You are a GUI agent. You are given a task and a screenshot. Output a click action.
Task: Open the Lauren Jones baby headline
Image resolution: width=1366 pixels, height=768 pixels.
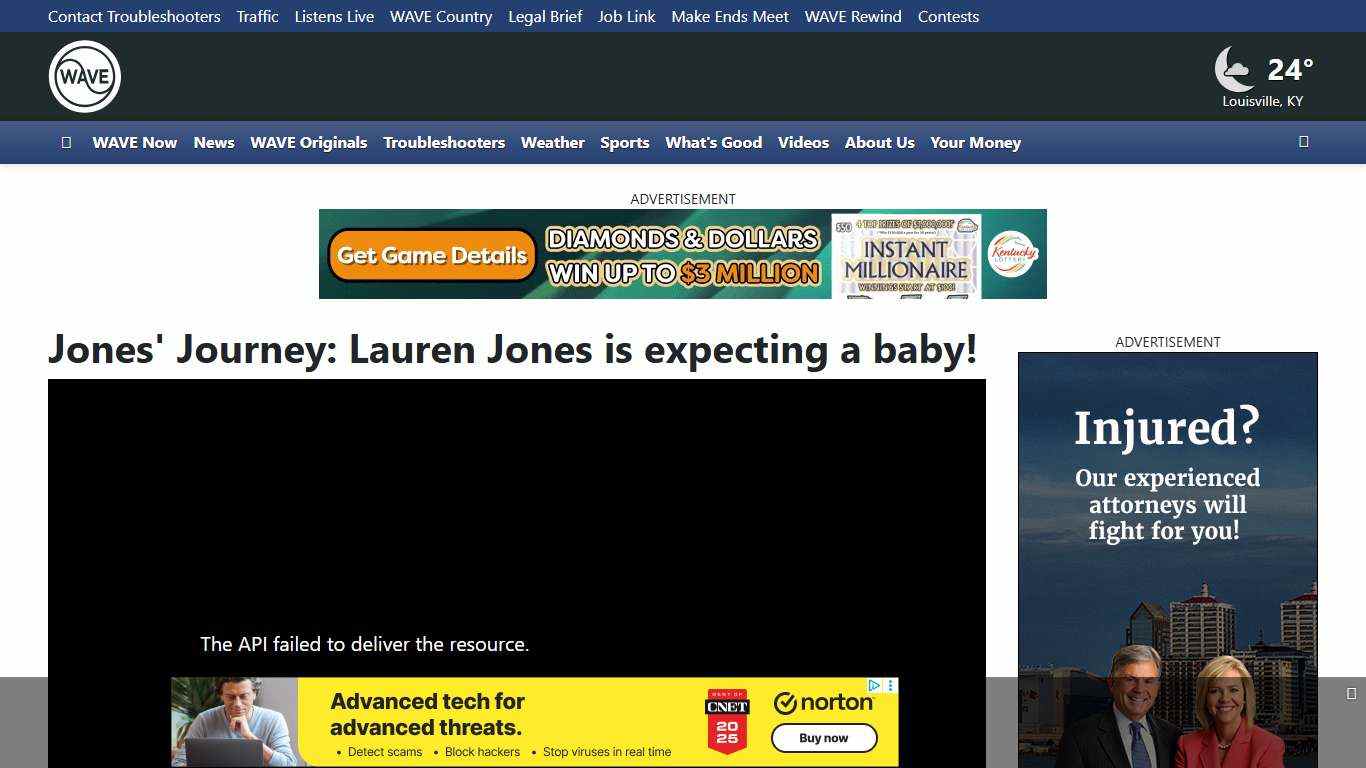pyautogui.click(x=513, y=350)
